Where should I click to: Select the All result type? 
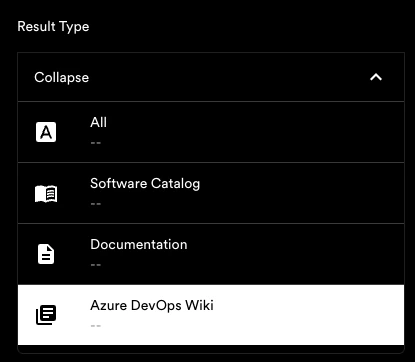[211, 132]
